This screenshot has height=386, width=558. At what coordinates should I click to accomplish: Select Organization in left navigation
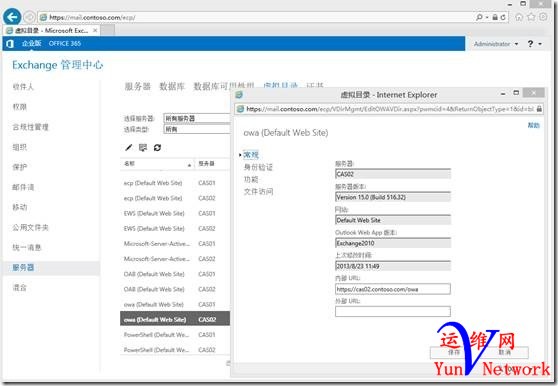click(20, 147)
